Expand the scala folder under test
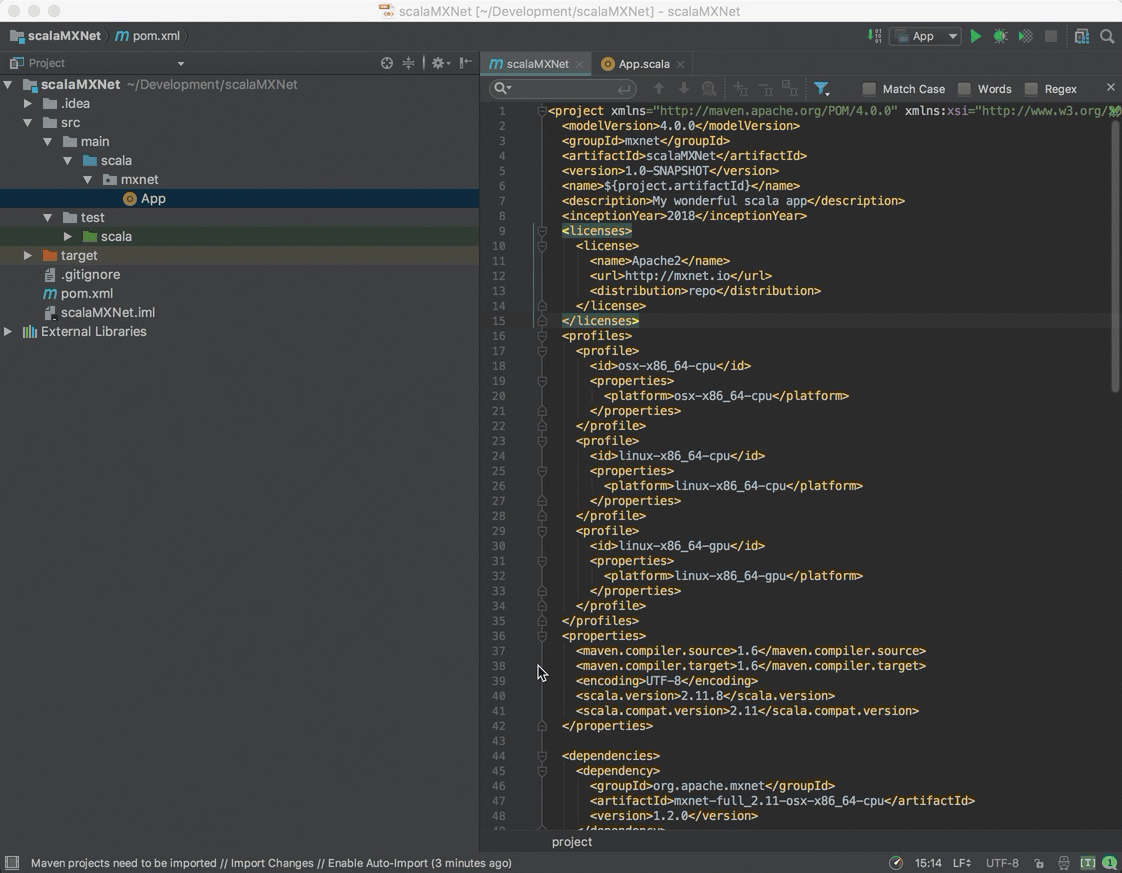This screenshot has height=873, width=1122. coord(67,236)
